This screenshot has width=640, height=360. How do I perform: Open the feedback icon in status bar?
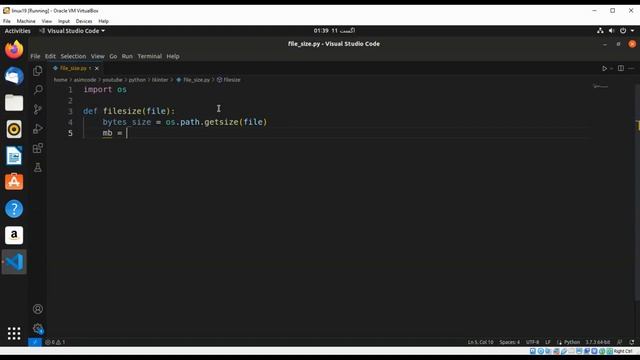(620, 342)
